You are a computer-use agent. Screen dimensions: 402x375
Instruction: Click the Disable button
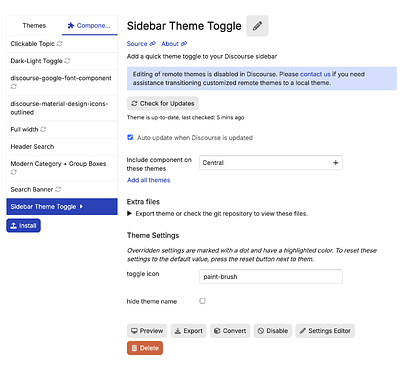pyautogui.click(x=273, y=331)
